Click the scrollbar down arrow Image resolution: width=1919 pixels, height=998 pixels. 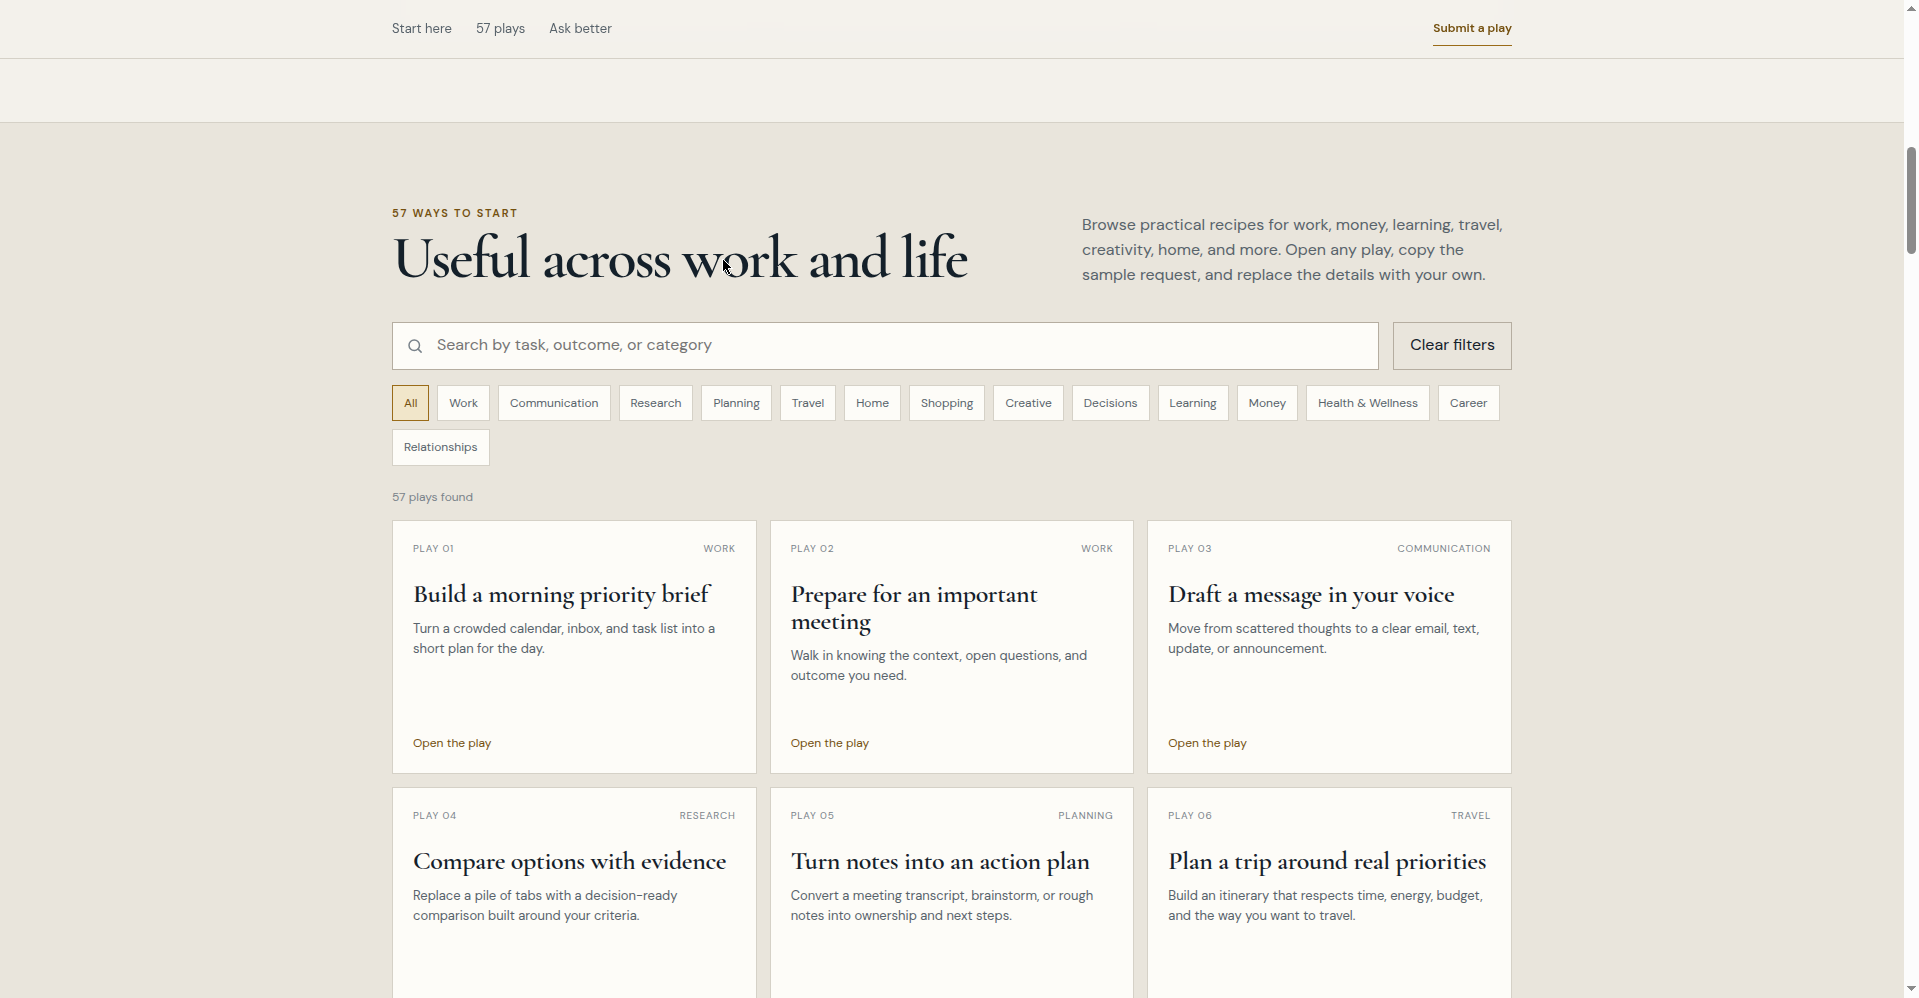point(1911,989)
